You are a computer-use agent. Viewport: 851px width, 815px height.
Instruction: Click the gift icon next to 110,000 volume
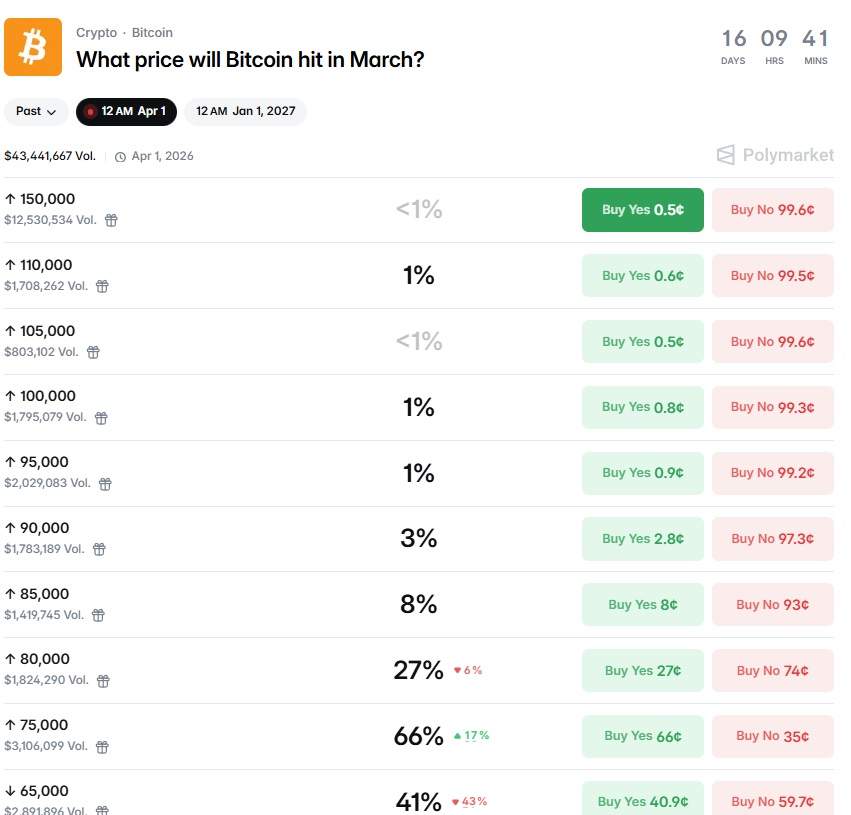pyautogui.click(x=102, y=286)
